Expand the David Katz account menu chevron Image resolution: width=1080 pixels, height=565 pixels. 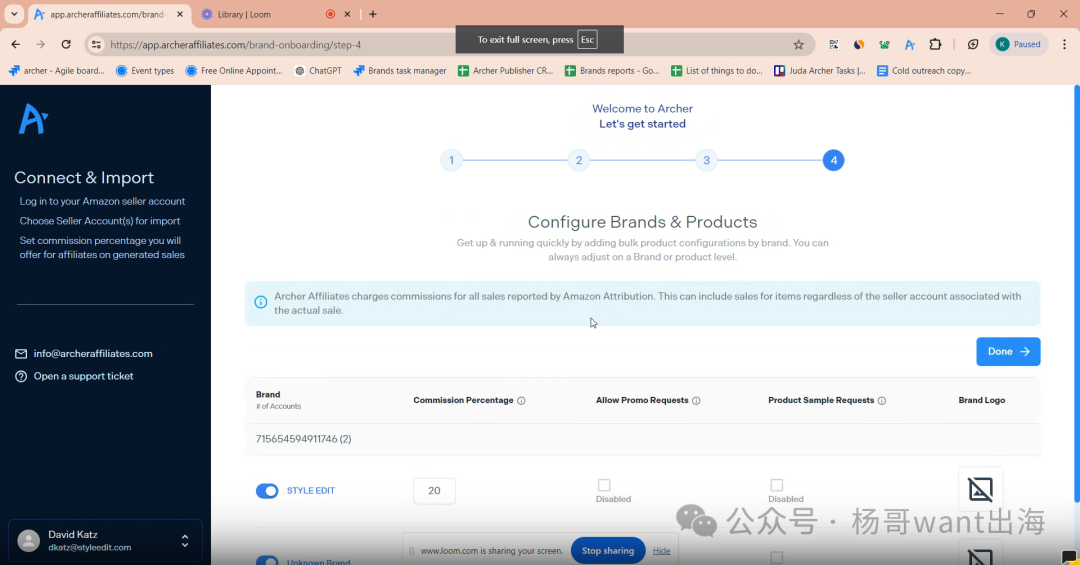click(185, 541)
